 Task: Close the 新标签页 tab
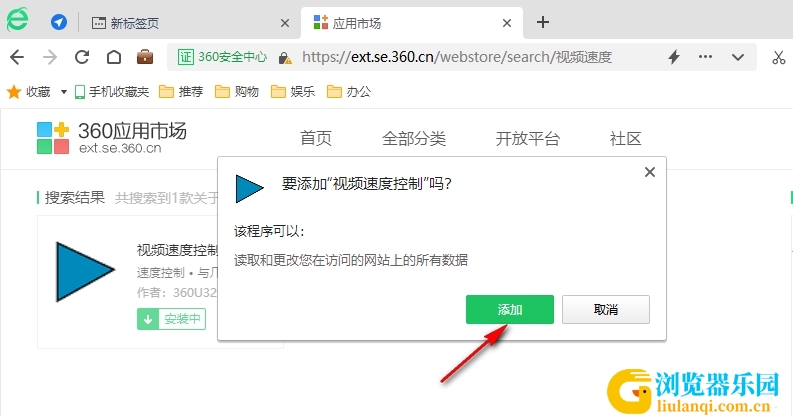285,23
